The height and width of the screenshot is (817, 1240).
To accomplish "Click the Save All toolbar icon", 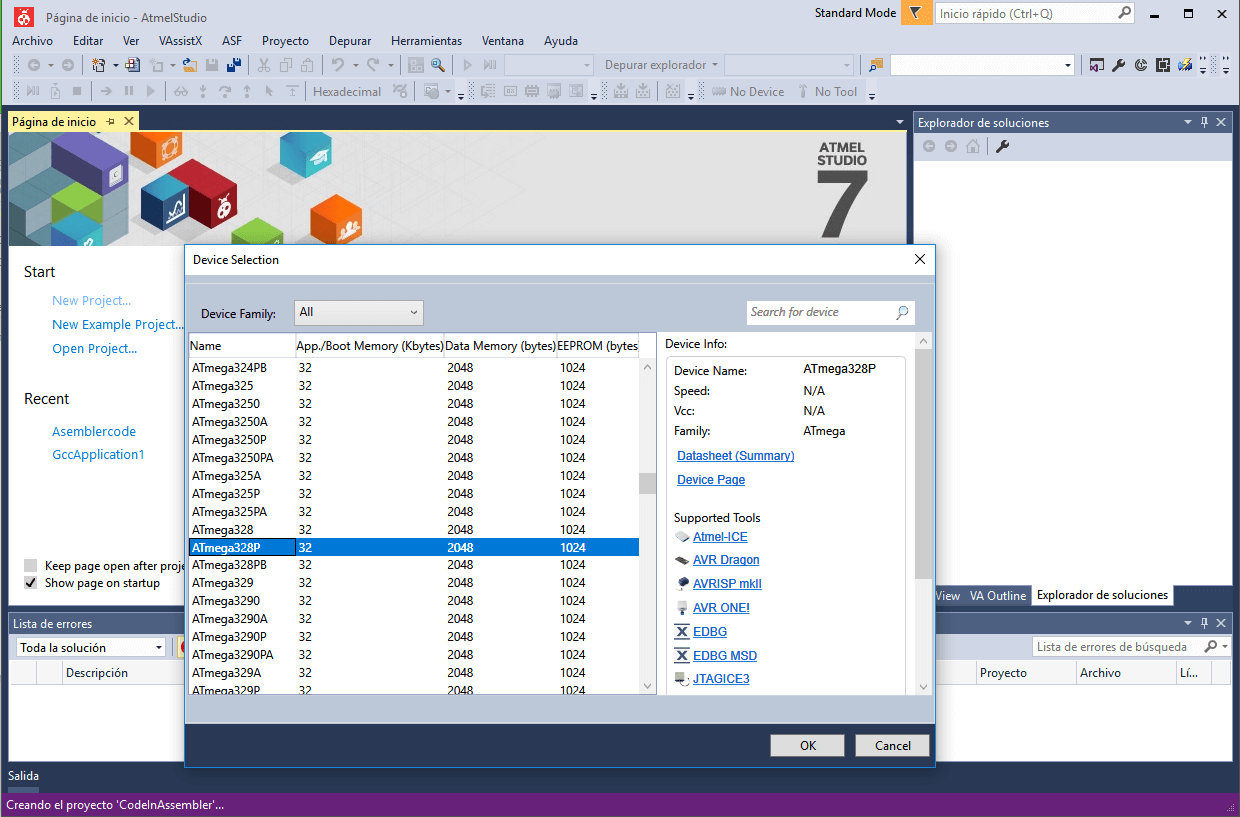I will coord(233,65).
